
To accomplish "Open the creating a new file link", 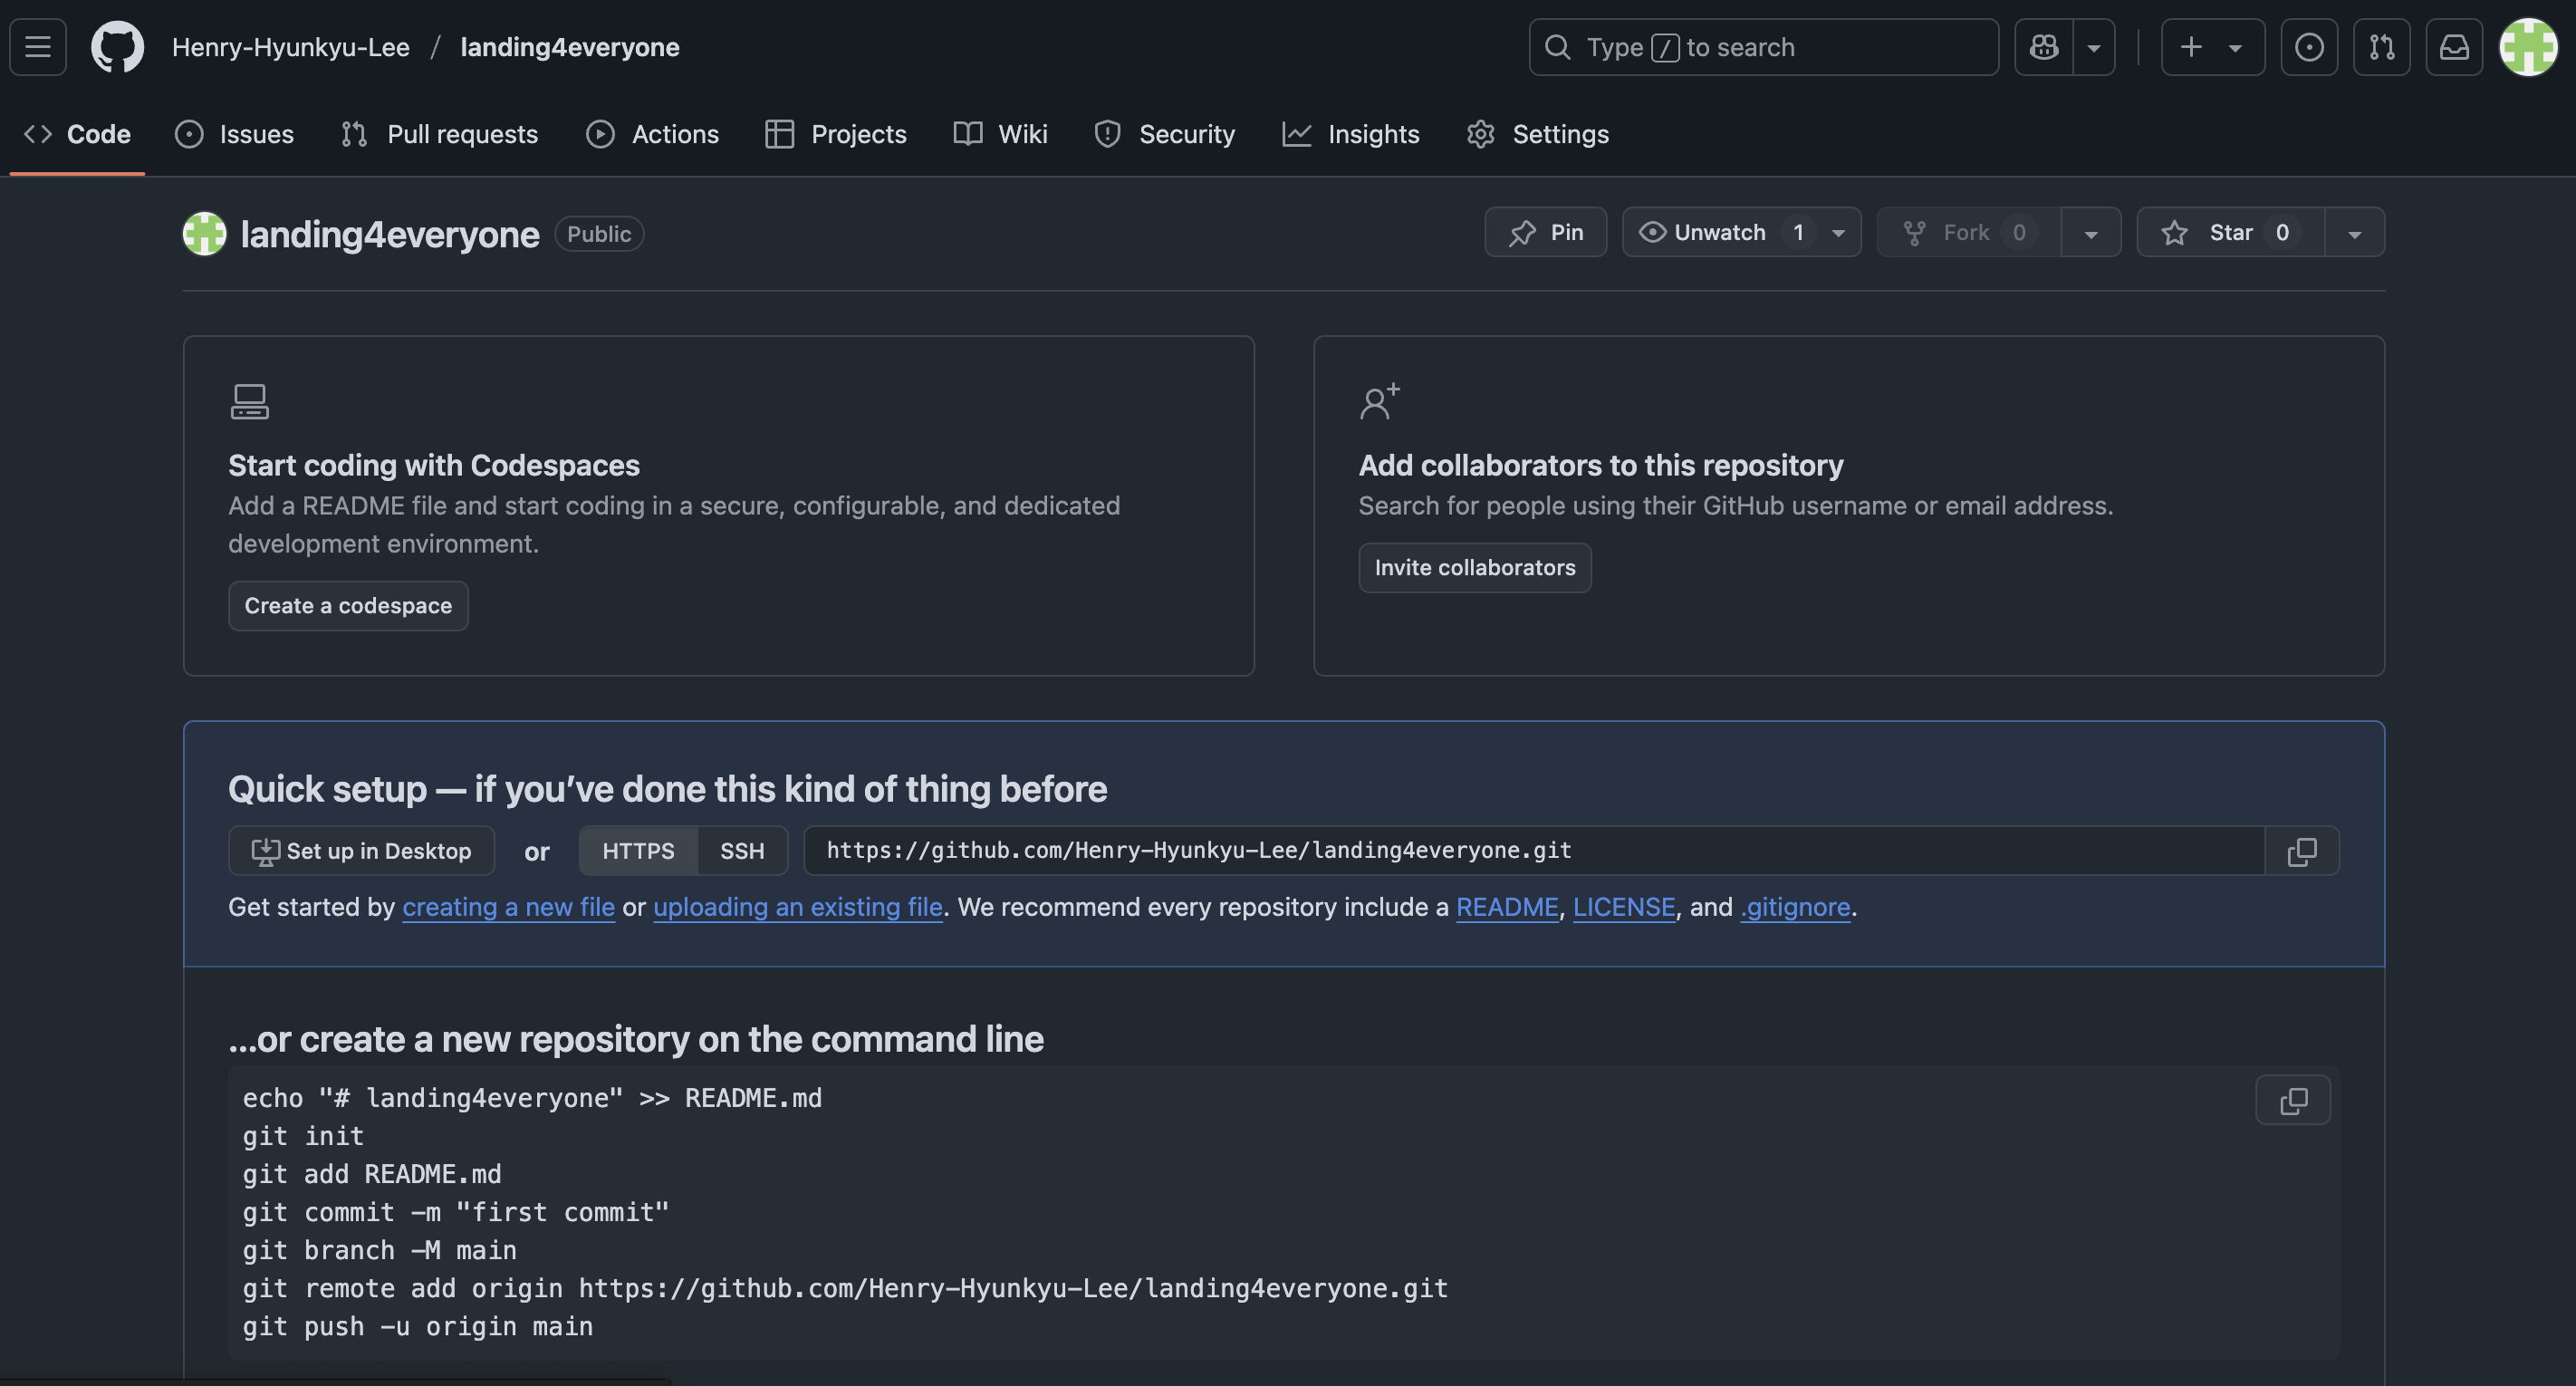I will point(508,907).
